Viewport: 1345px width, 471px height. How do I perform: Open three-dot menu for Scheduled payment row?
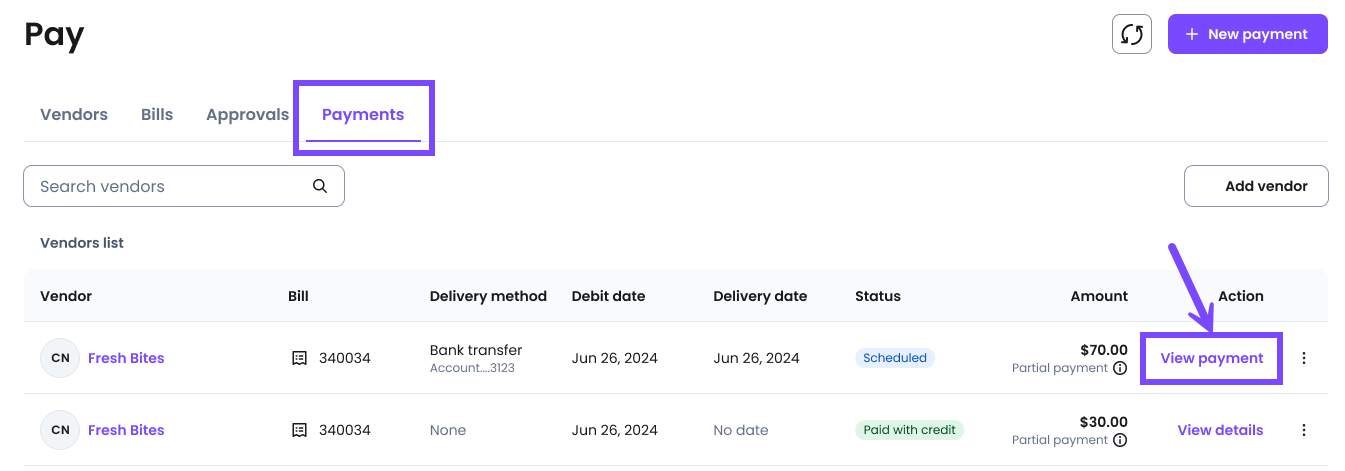point(1303,358)
